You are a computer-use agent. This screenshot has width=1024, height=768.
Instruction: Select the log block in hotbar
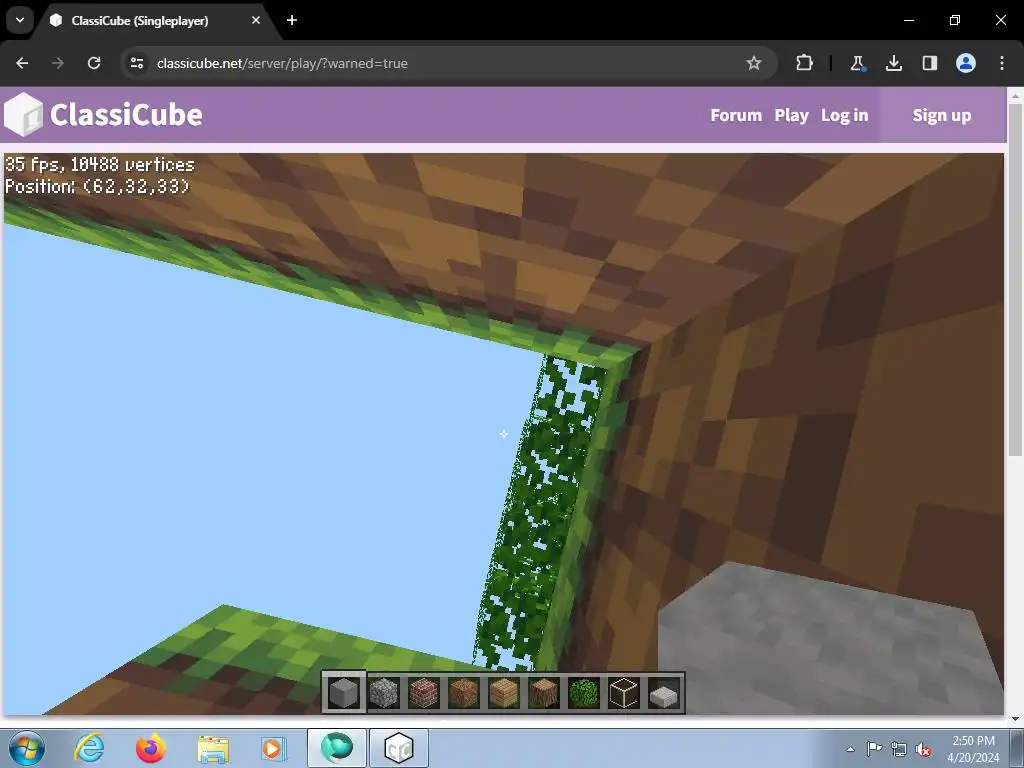pyautogui.click(x=543, y=693)
